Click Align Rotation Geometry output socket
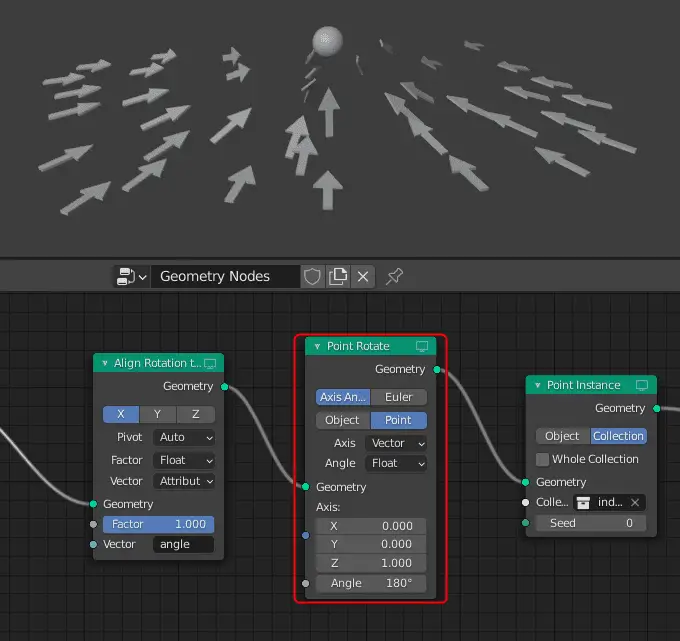This screenshot has width=680, height=641. pyautogui.click(x=225, y=386)
